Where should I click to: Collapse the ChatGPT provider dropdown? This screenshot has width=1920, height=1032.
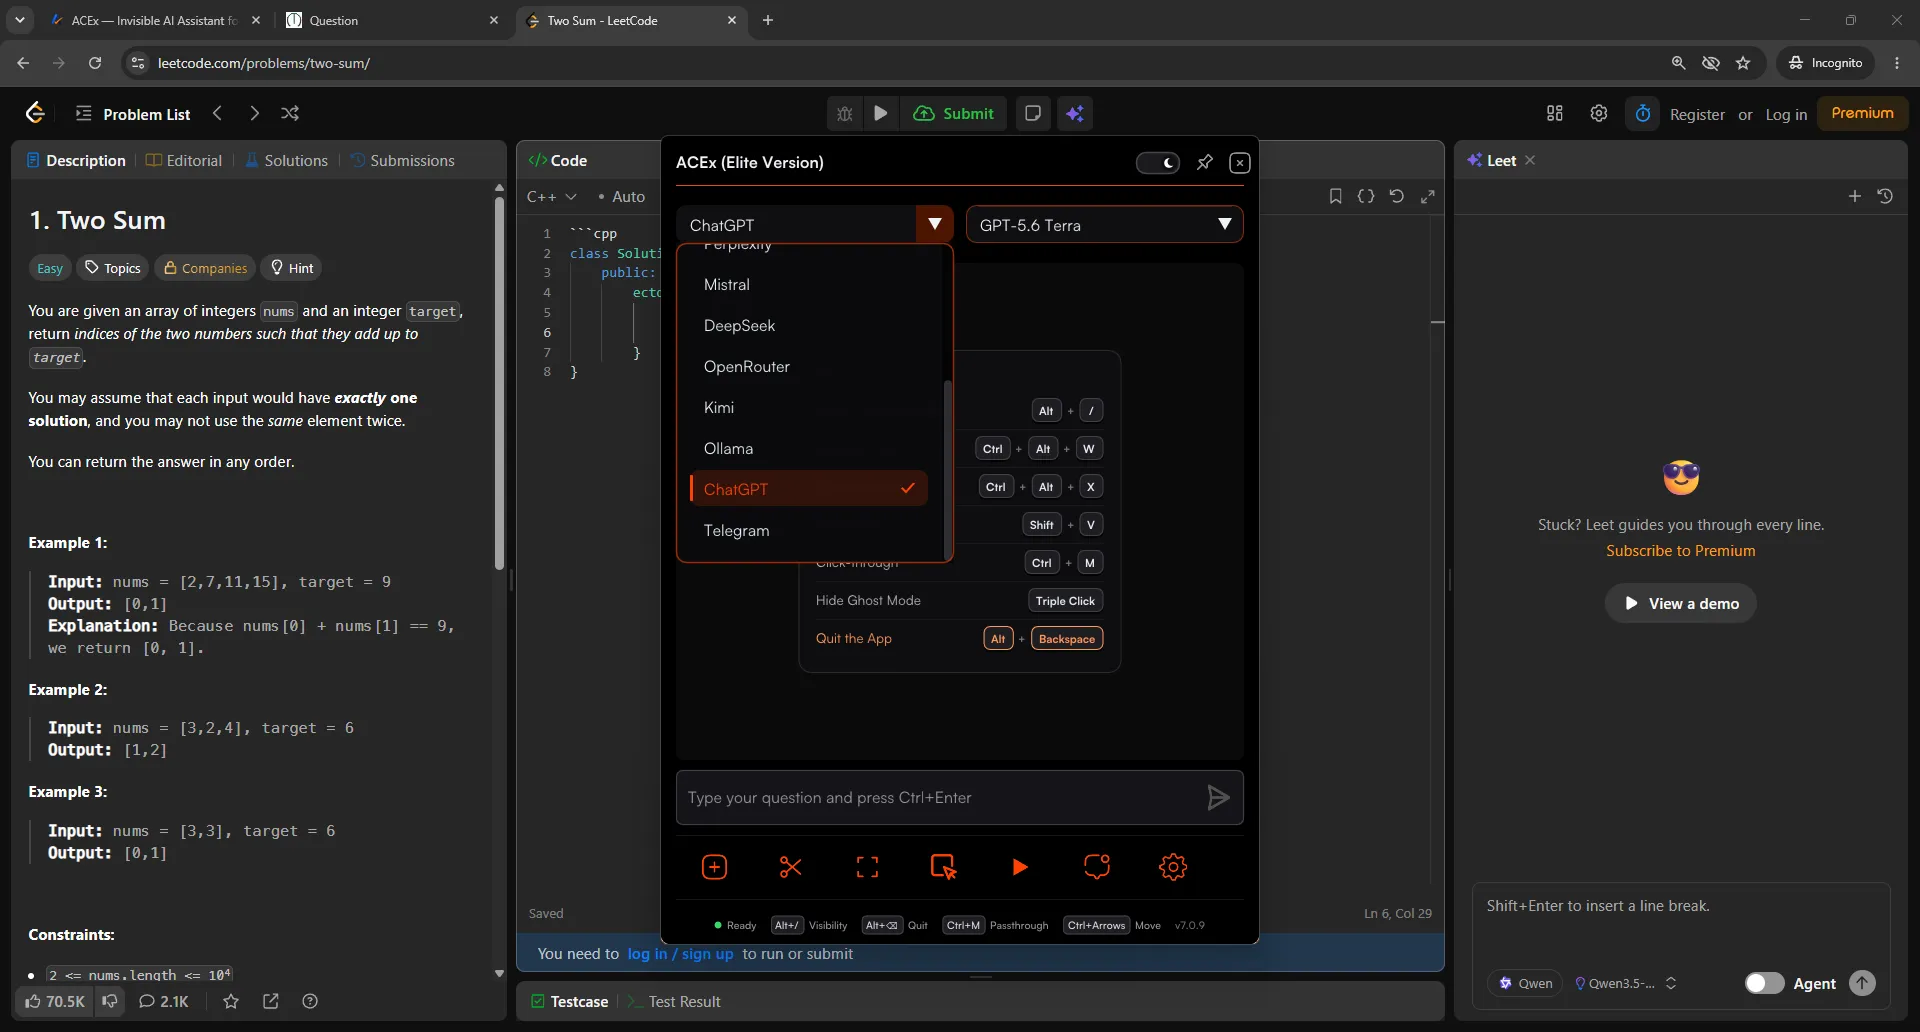click(x=934, y=224)
